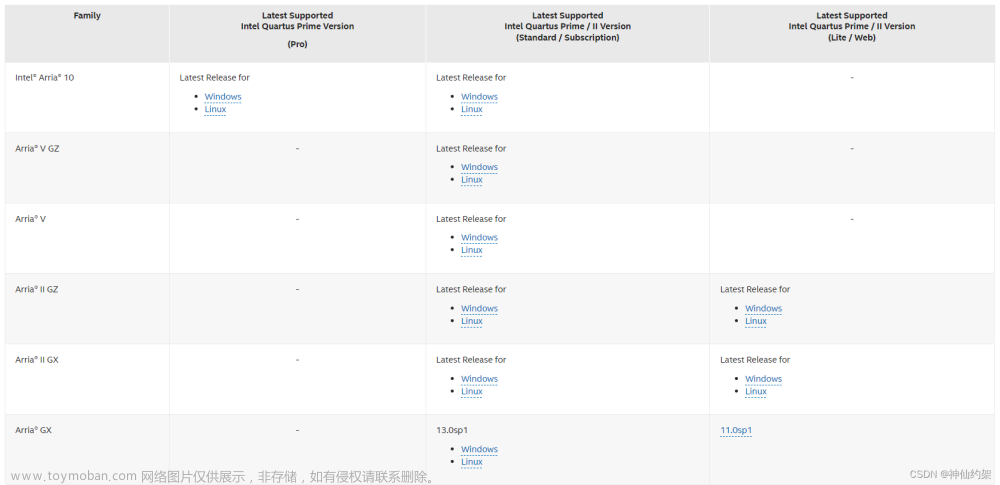Screen dimensions: 1000x485
Task: Open Linux link under 13.0sp1 for Arria GX
Action: tap(471, 462)
